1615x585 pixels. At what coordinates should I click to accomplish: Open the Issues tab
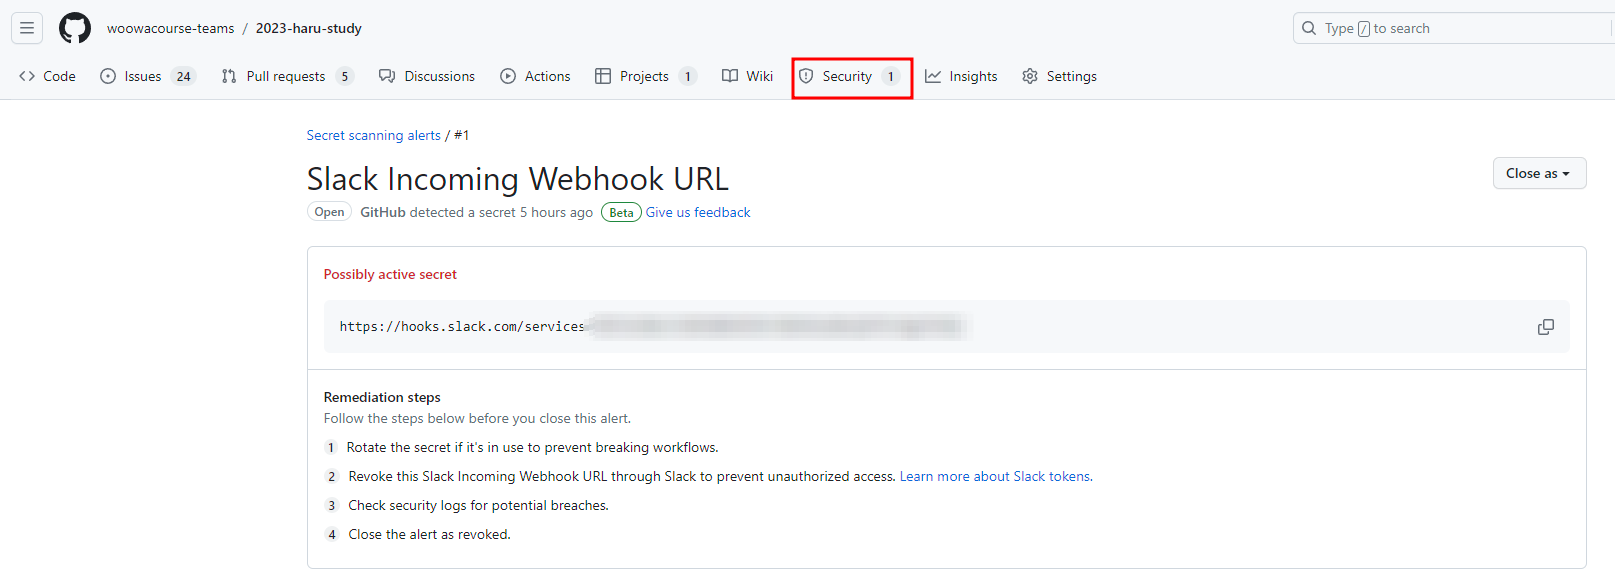148,76
